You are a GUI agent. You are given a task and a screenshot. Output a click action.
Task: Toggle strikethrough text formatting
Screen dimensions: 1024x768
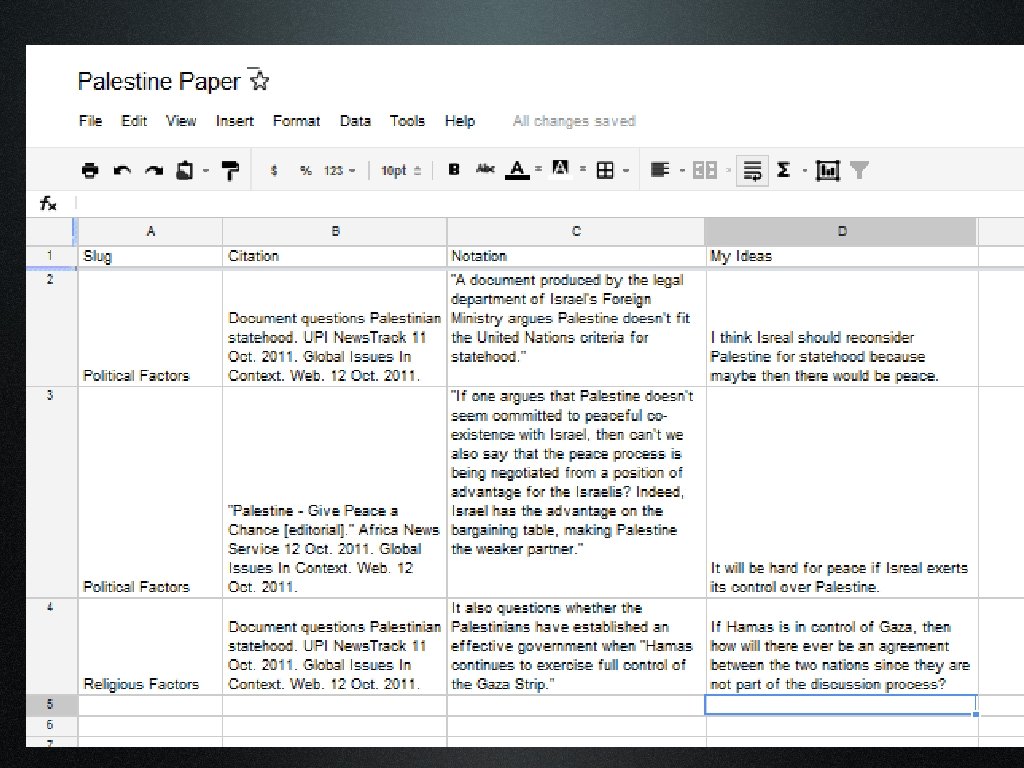pyautogui.click(x=485, y=170)
